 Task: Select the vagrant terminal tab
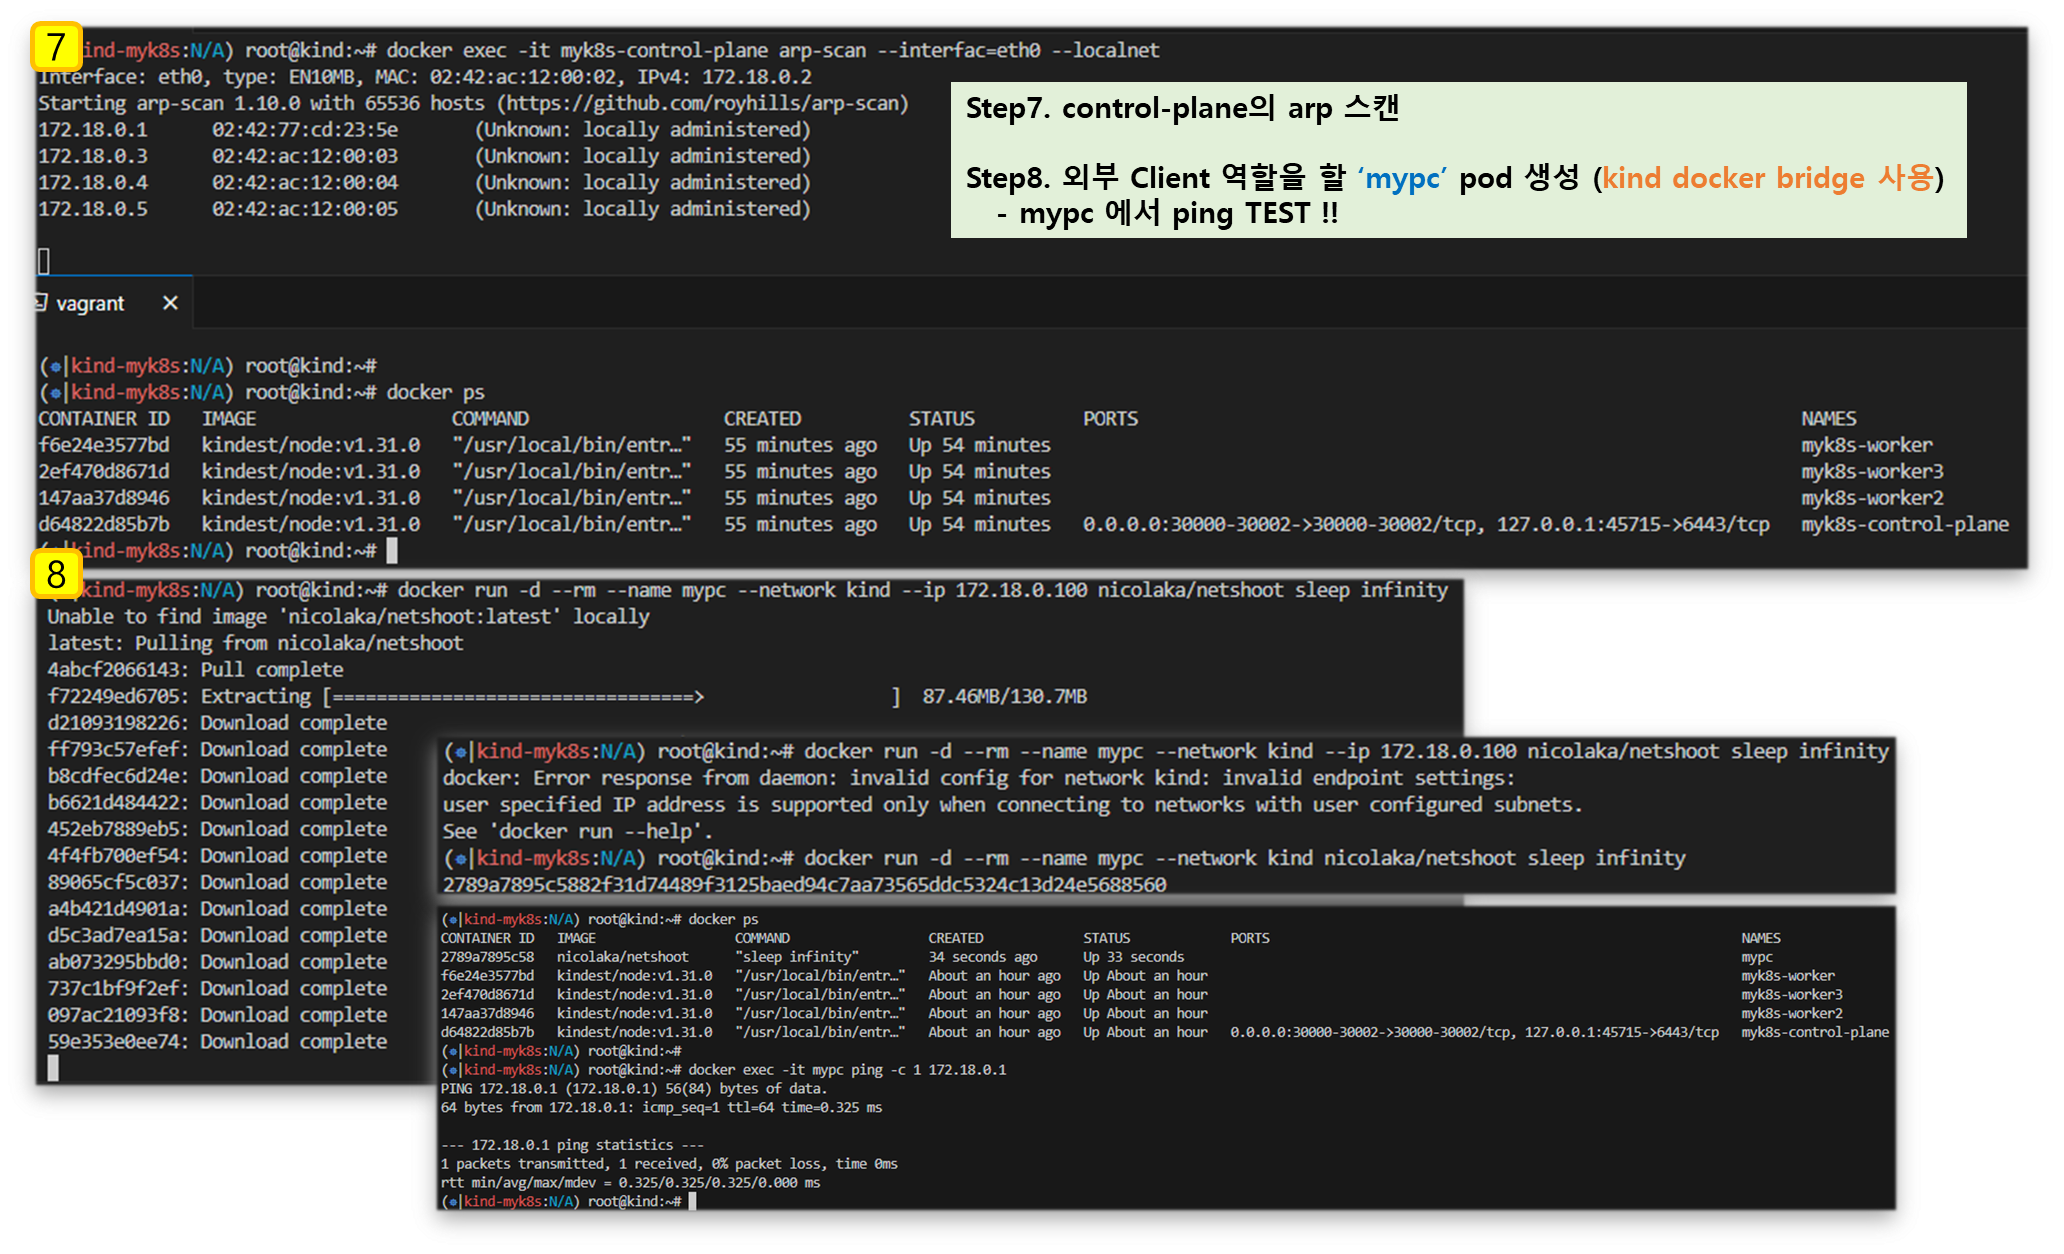pos(91,303)
